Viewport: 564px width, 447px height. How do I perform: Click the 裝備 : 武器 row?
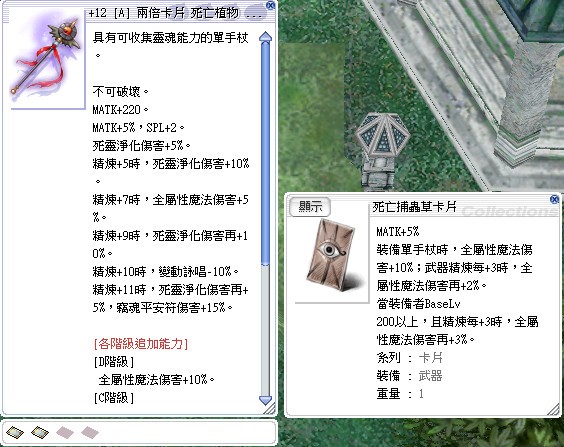pos(409,376)
